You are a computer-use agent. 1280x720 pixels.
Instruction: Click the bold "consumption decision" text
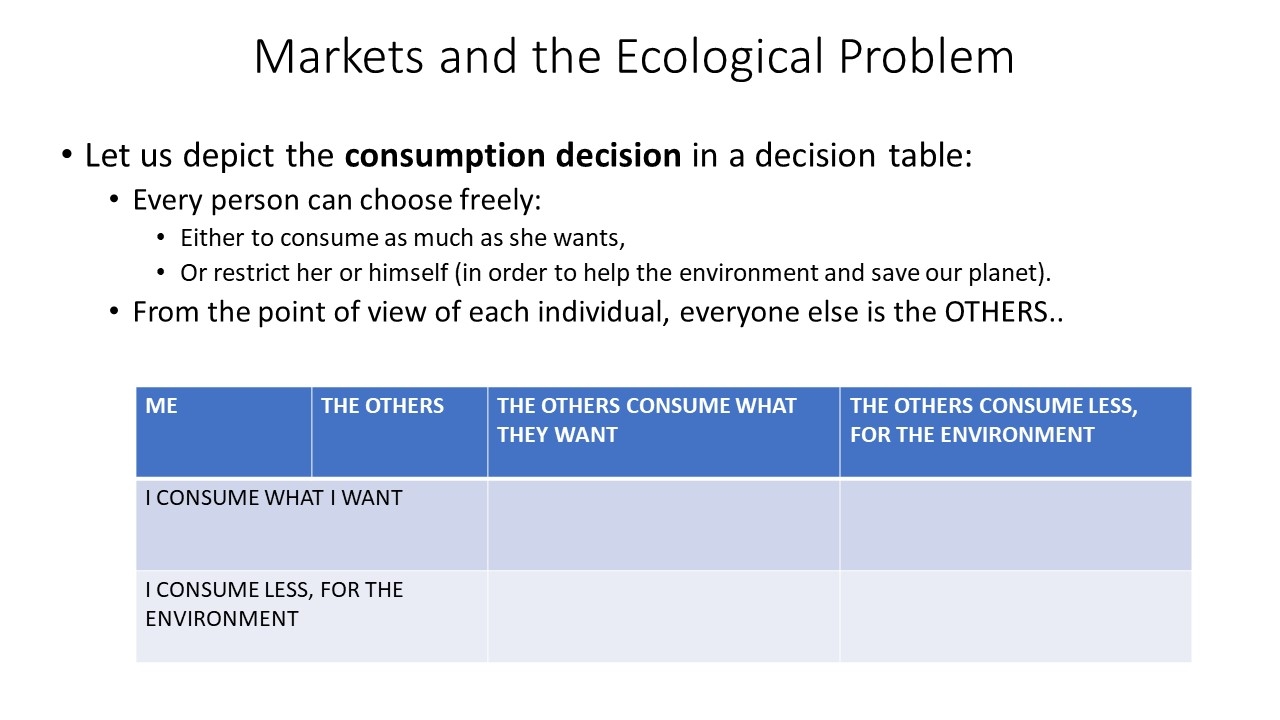[x=513, y=156]
